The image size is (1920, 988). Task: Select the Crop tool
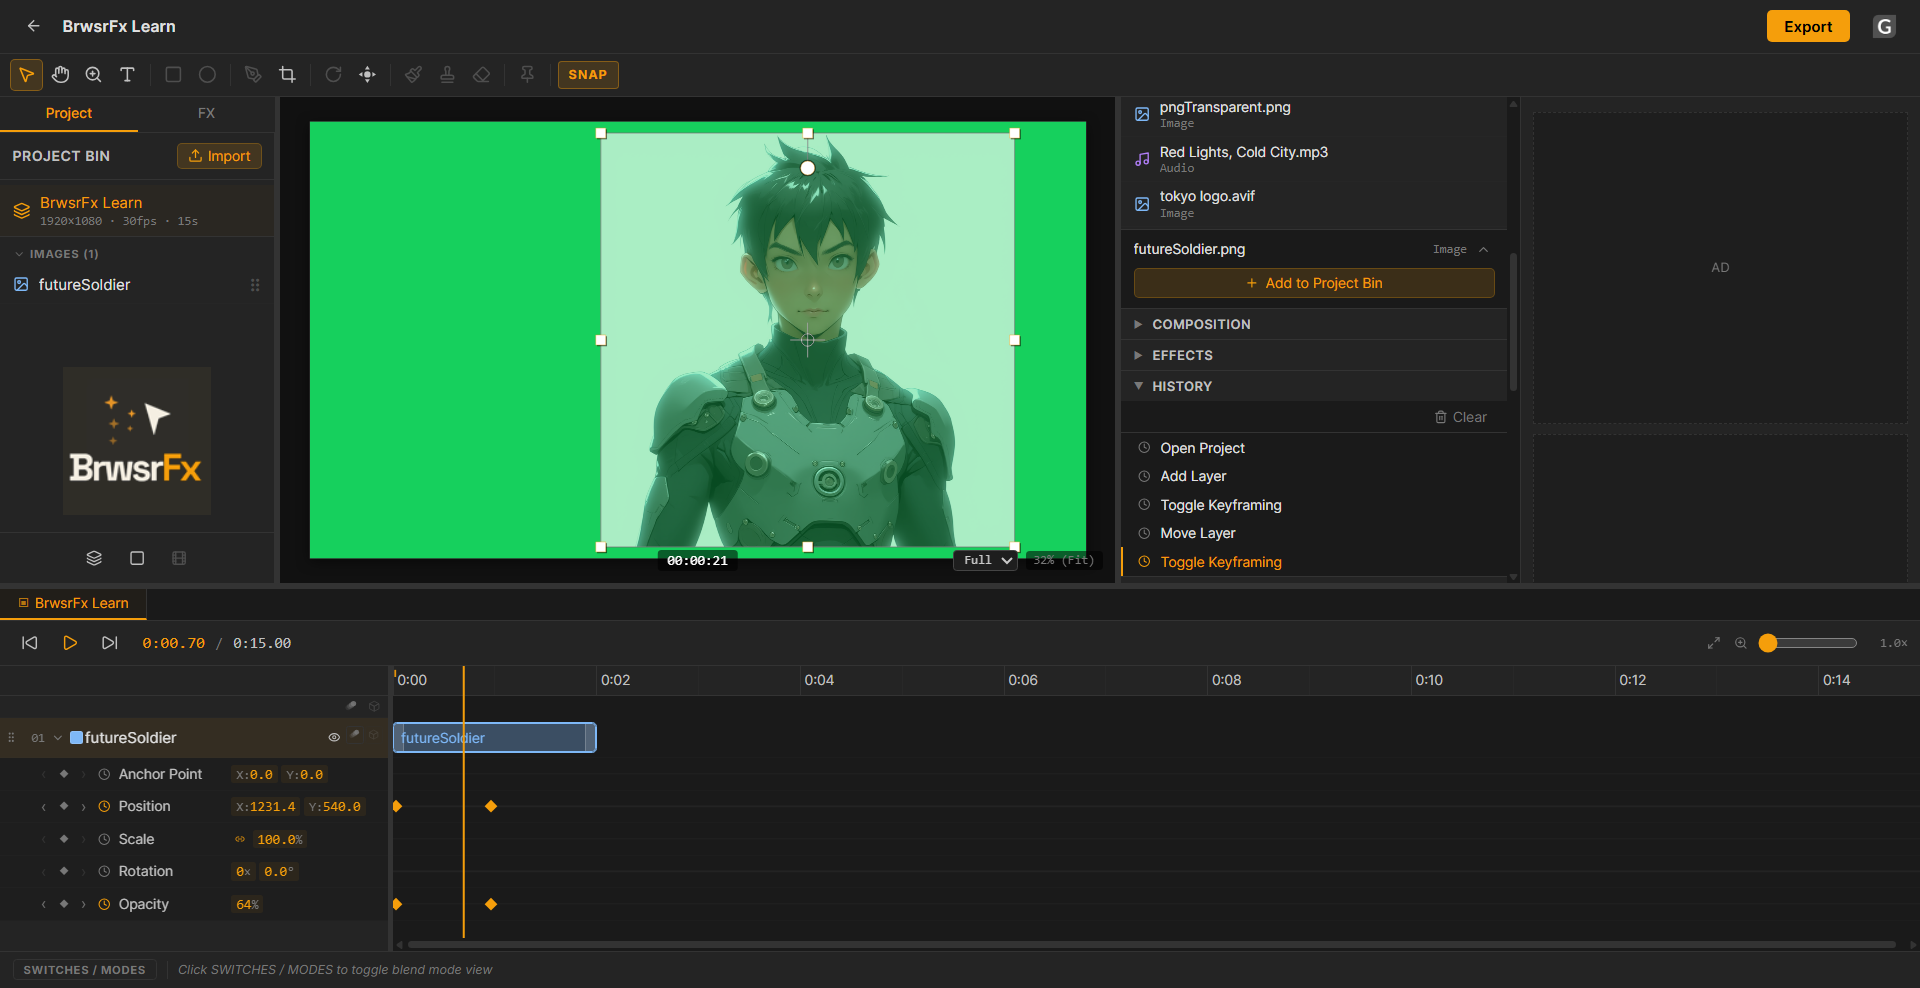[x=287, y=75]
